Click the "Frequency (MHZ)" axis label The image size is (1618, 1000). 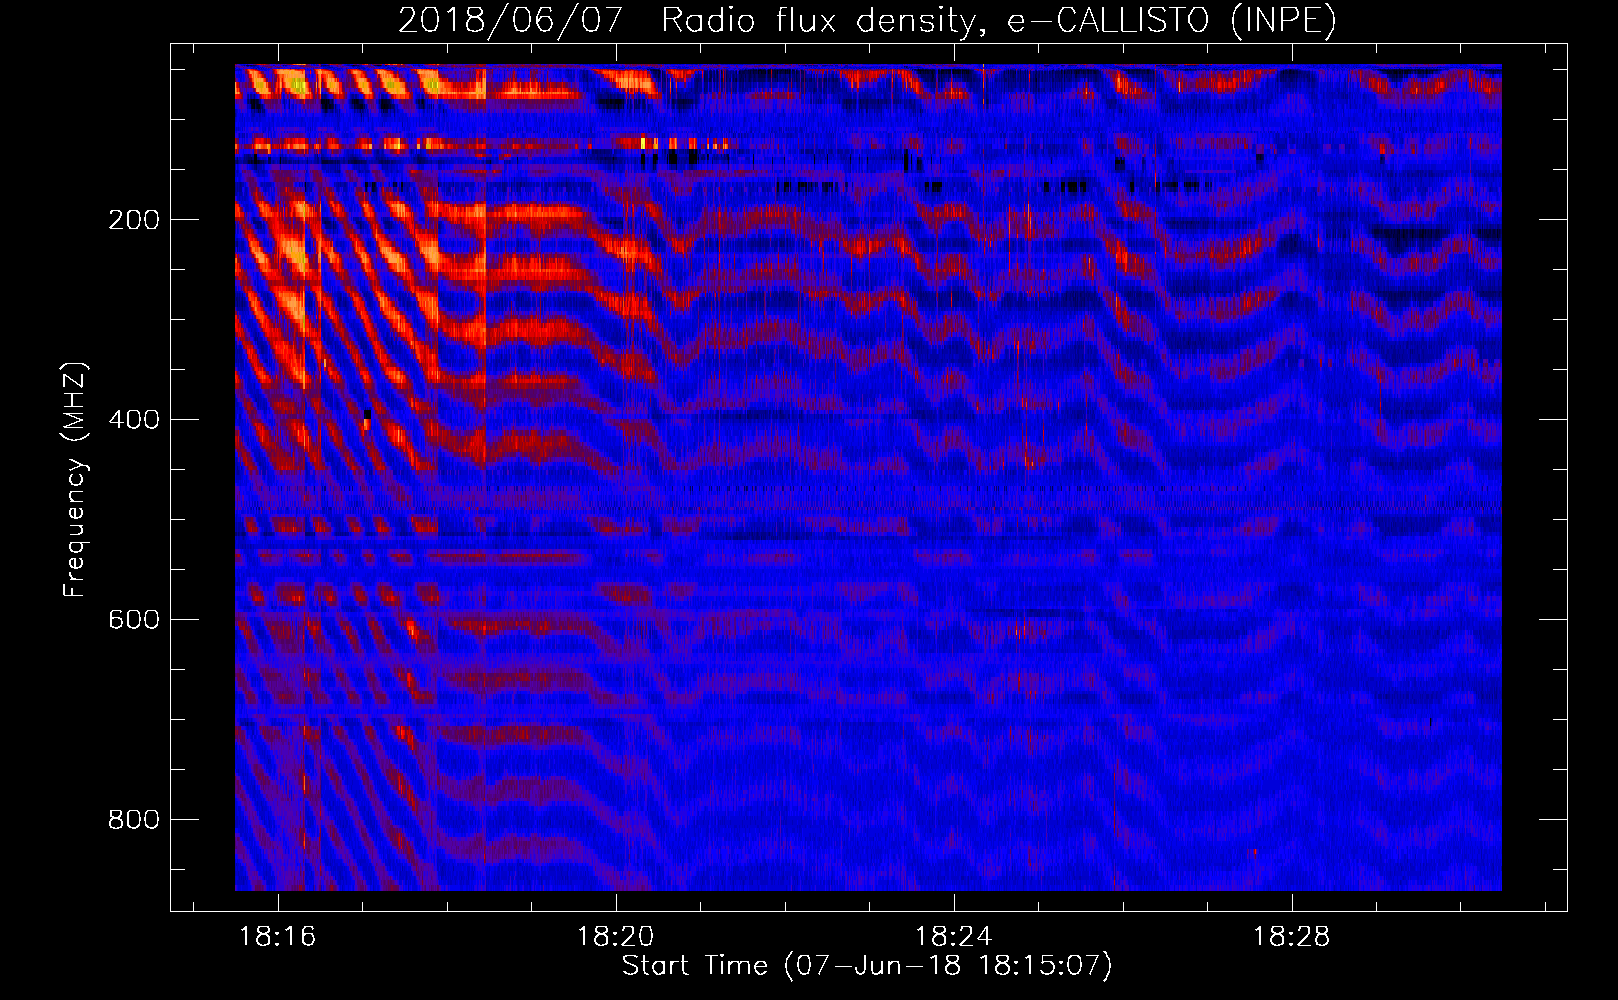(x=75, y=480)
